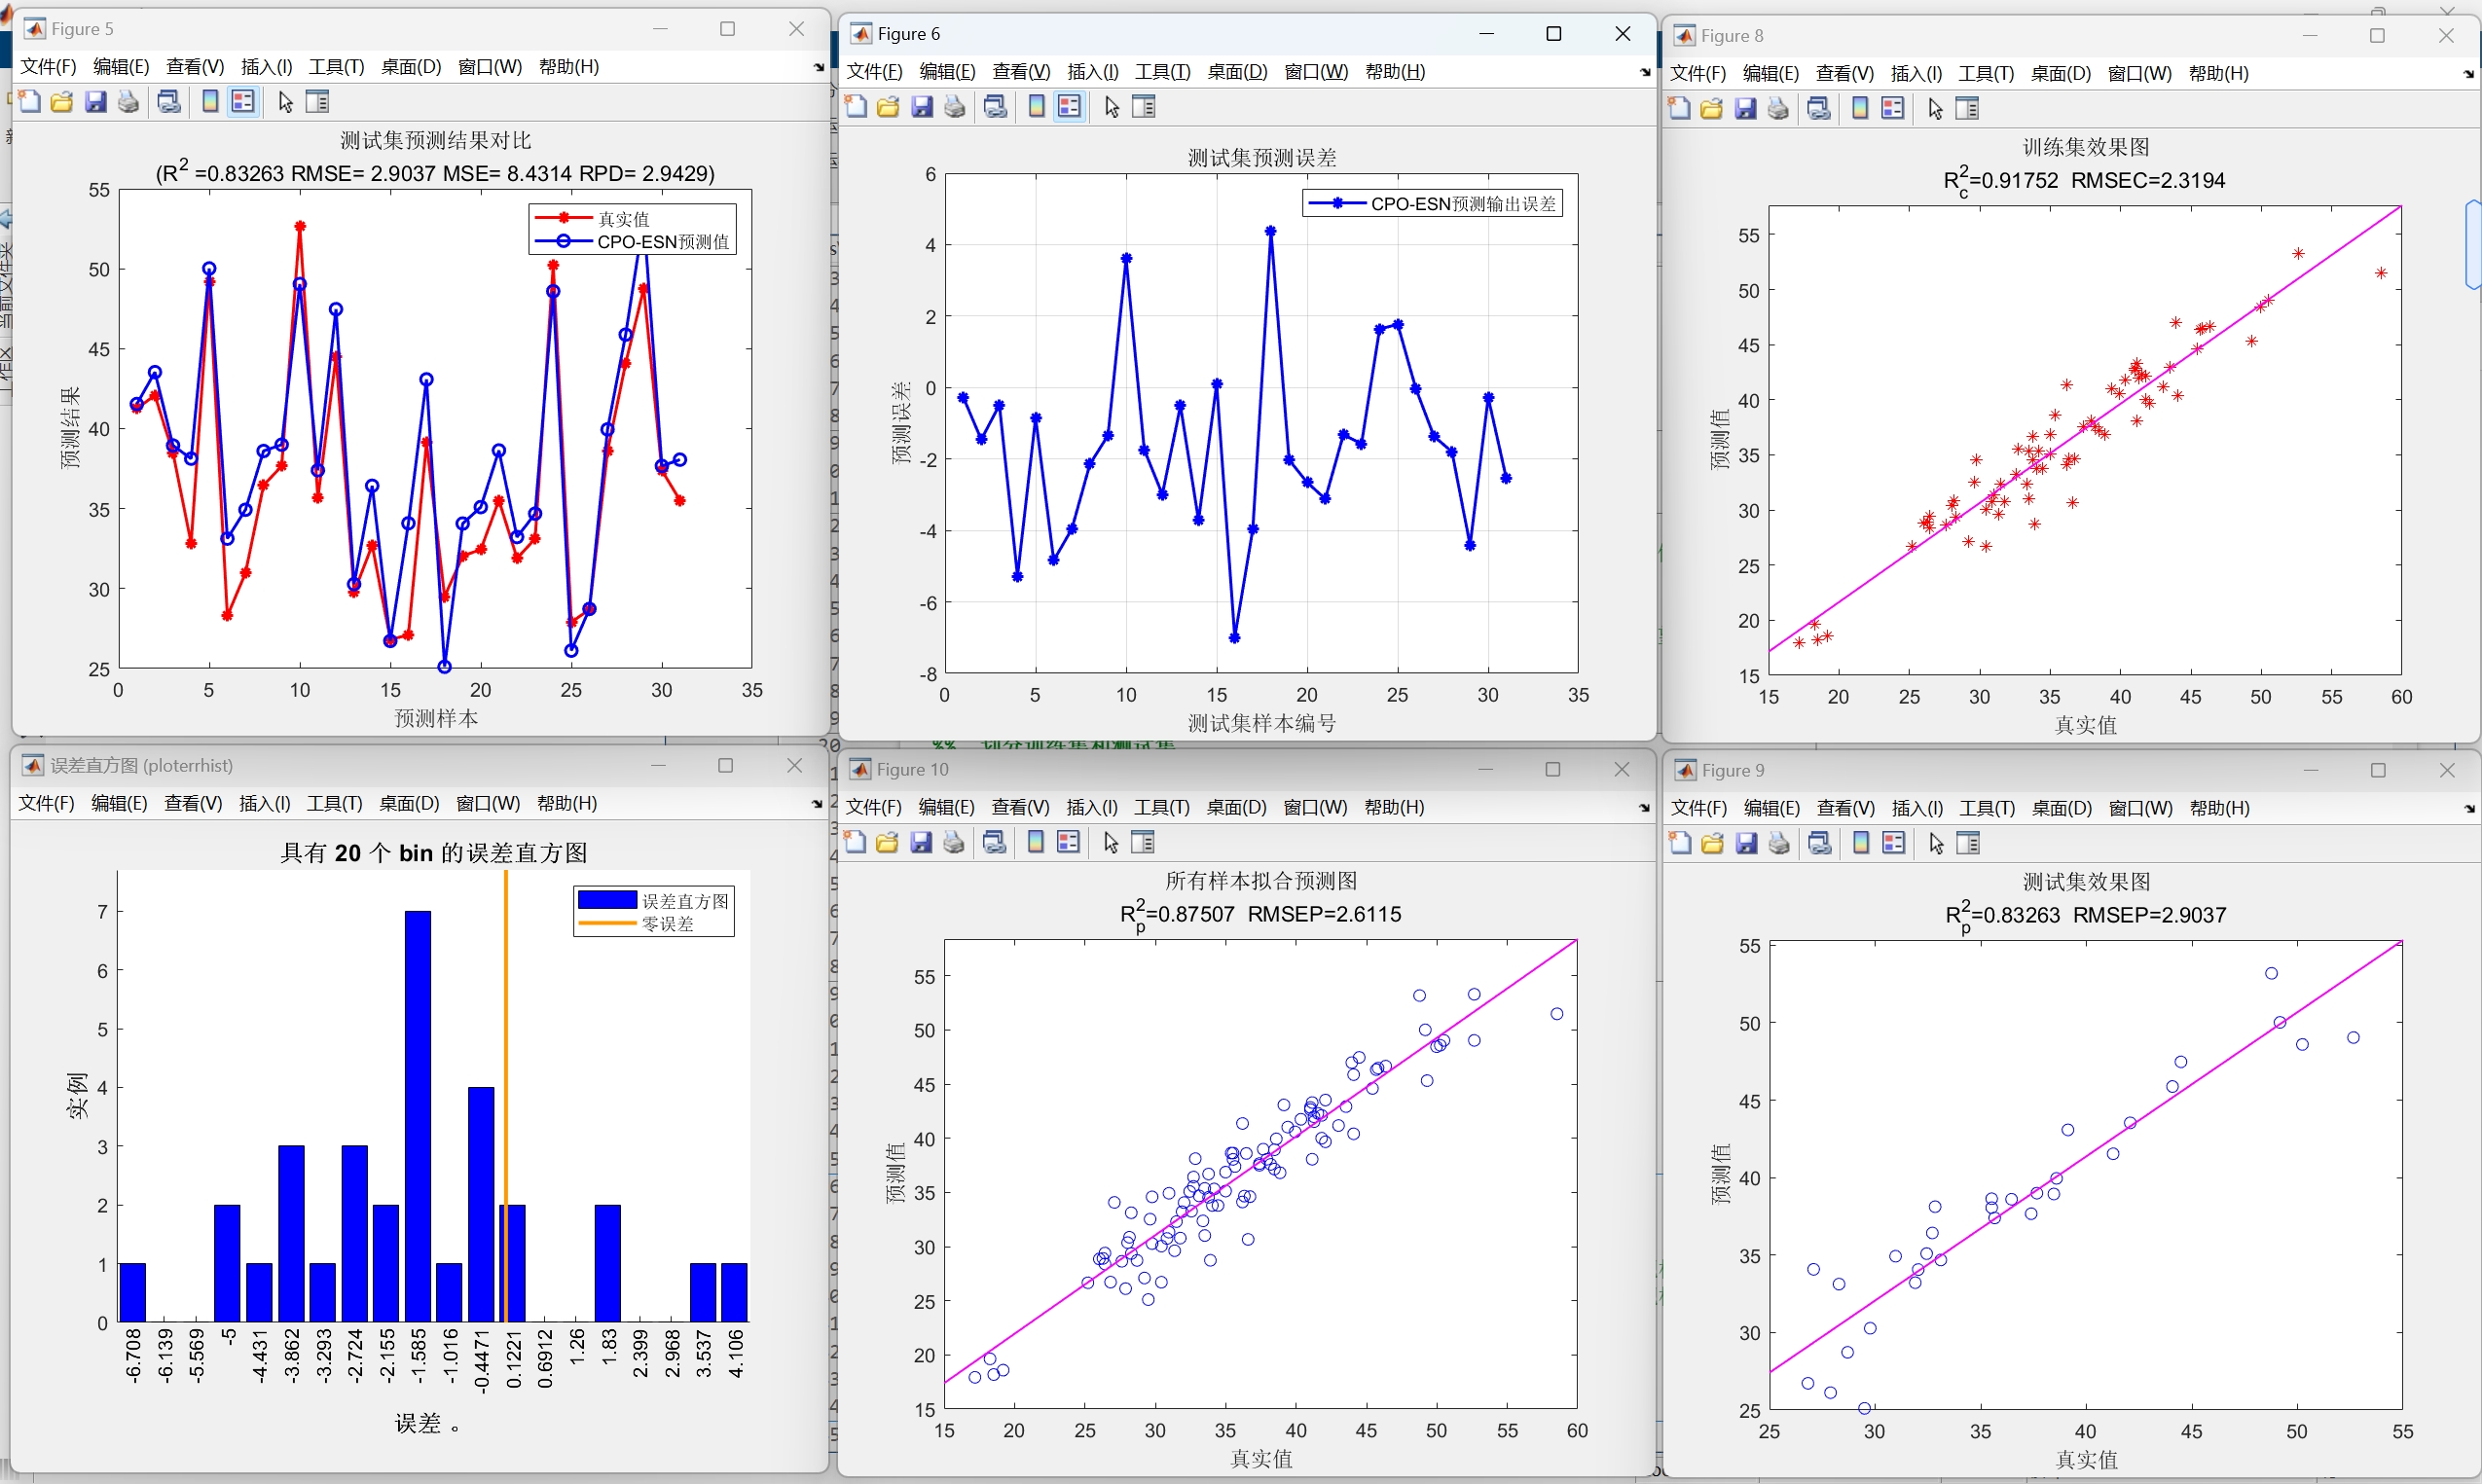2482x1484 pixels.
Task: Click Save Figure icon in Figure 8
Action: point(1746,109)
